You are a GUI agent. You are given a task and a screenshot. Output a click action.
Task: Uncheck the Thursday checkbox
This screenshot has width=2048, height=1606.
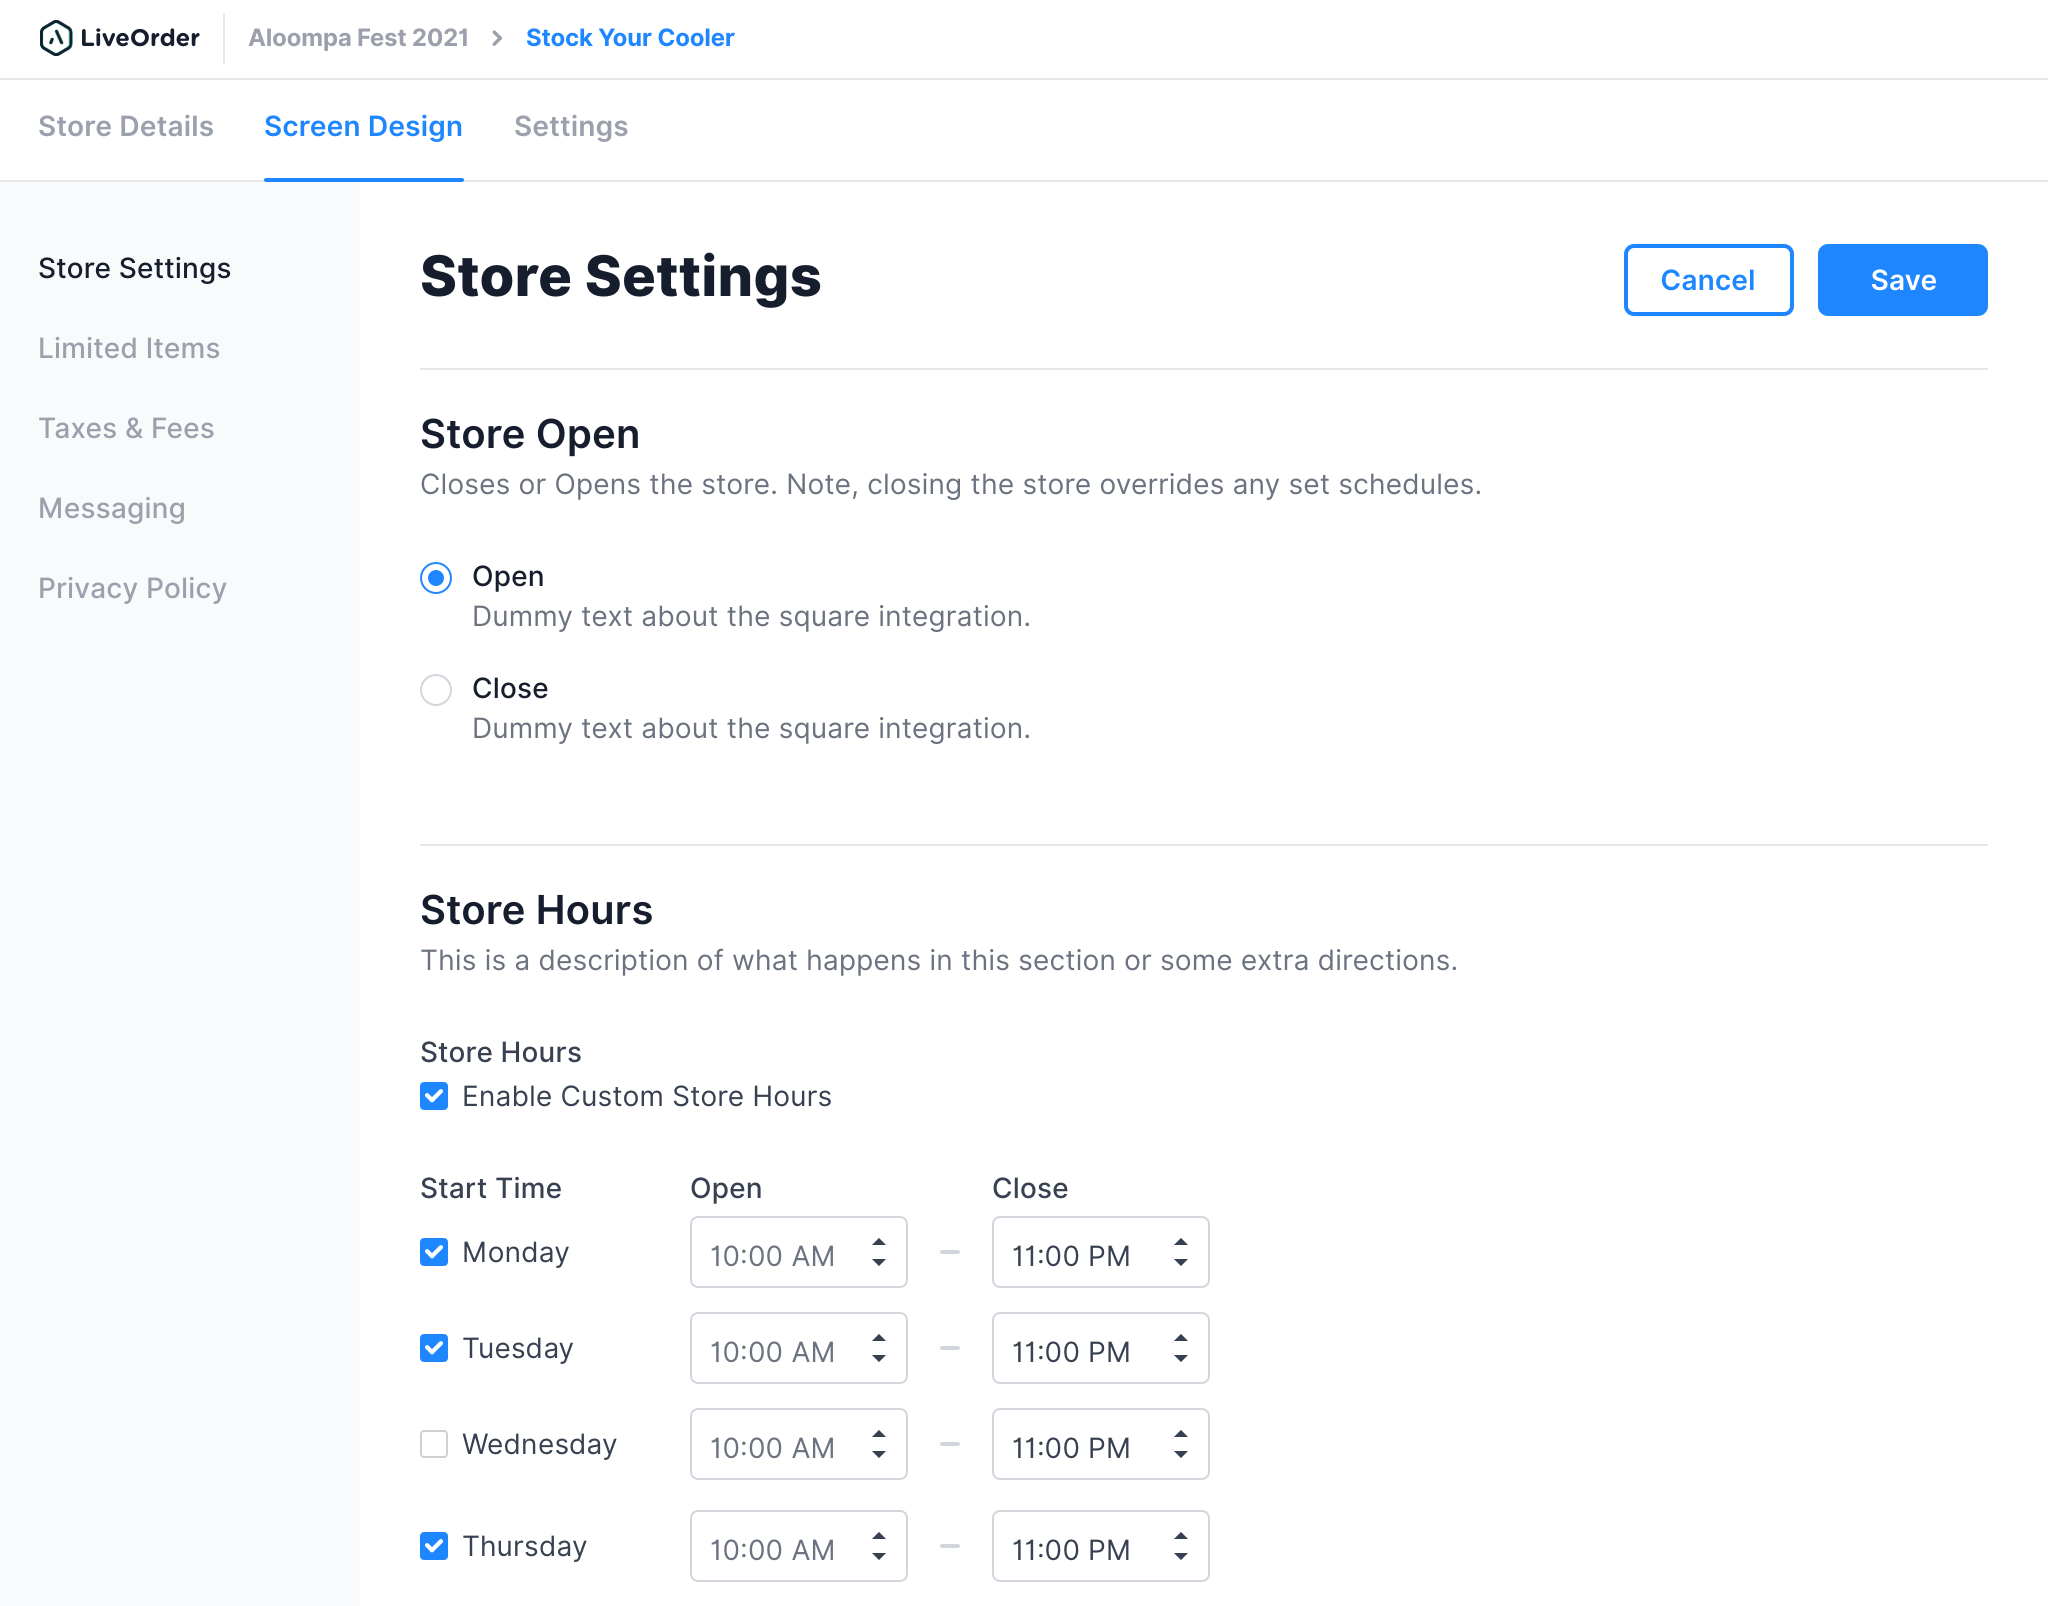(x=434, y=1546)
